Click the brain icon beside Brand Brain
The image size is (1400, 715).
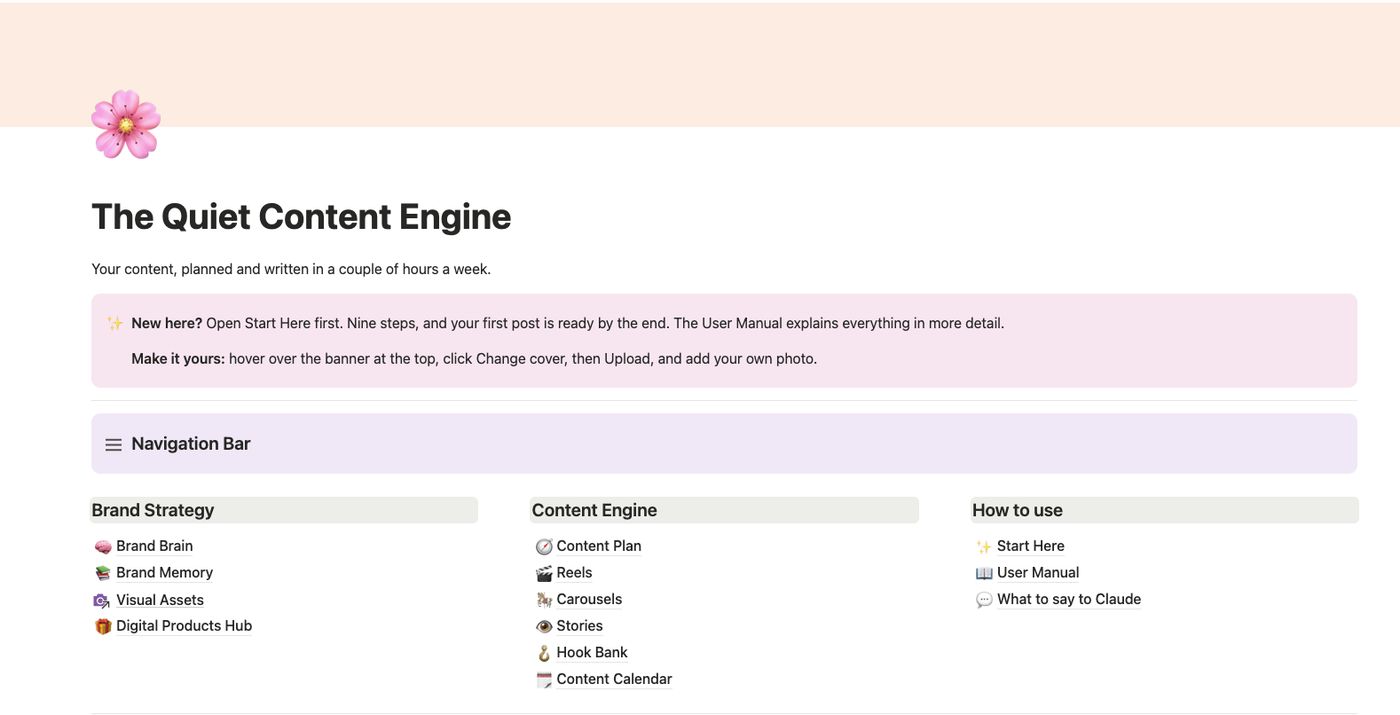(103, 547)
